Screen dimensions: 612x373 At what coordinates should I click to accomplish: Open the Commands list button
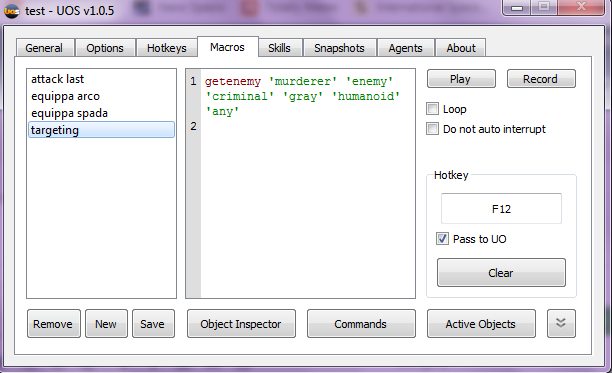tap(361, 323)
